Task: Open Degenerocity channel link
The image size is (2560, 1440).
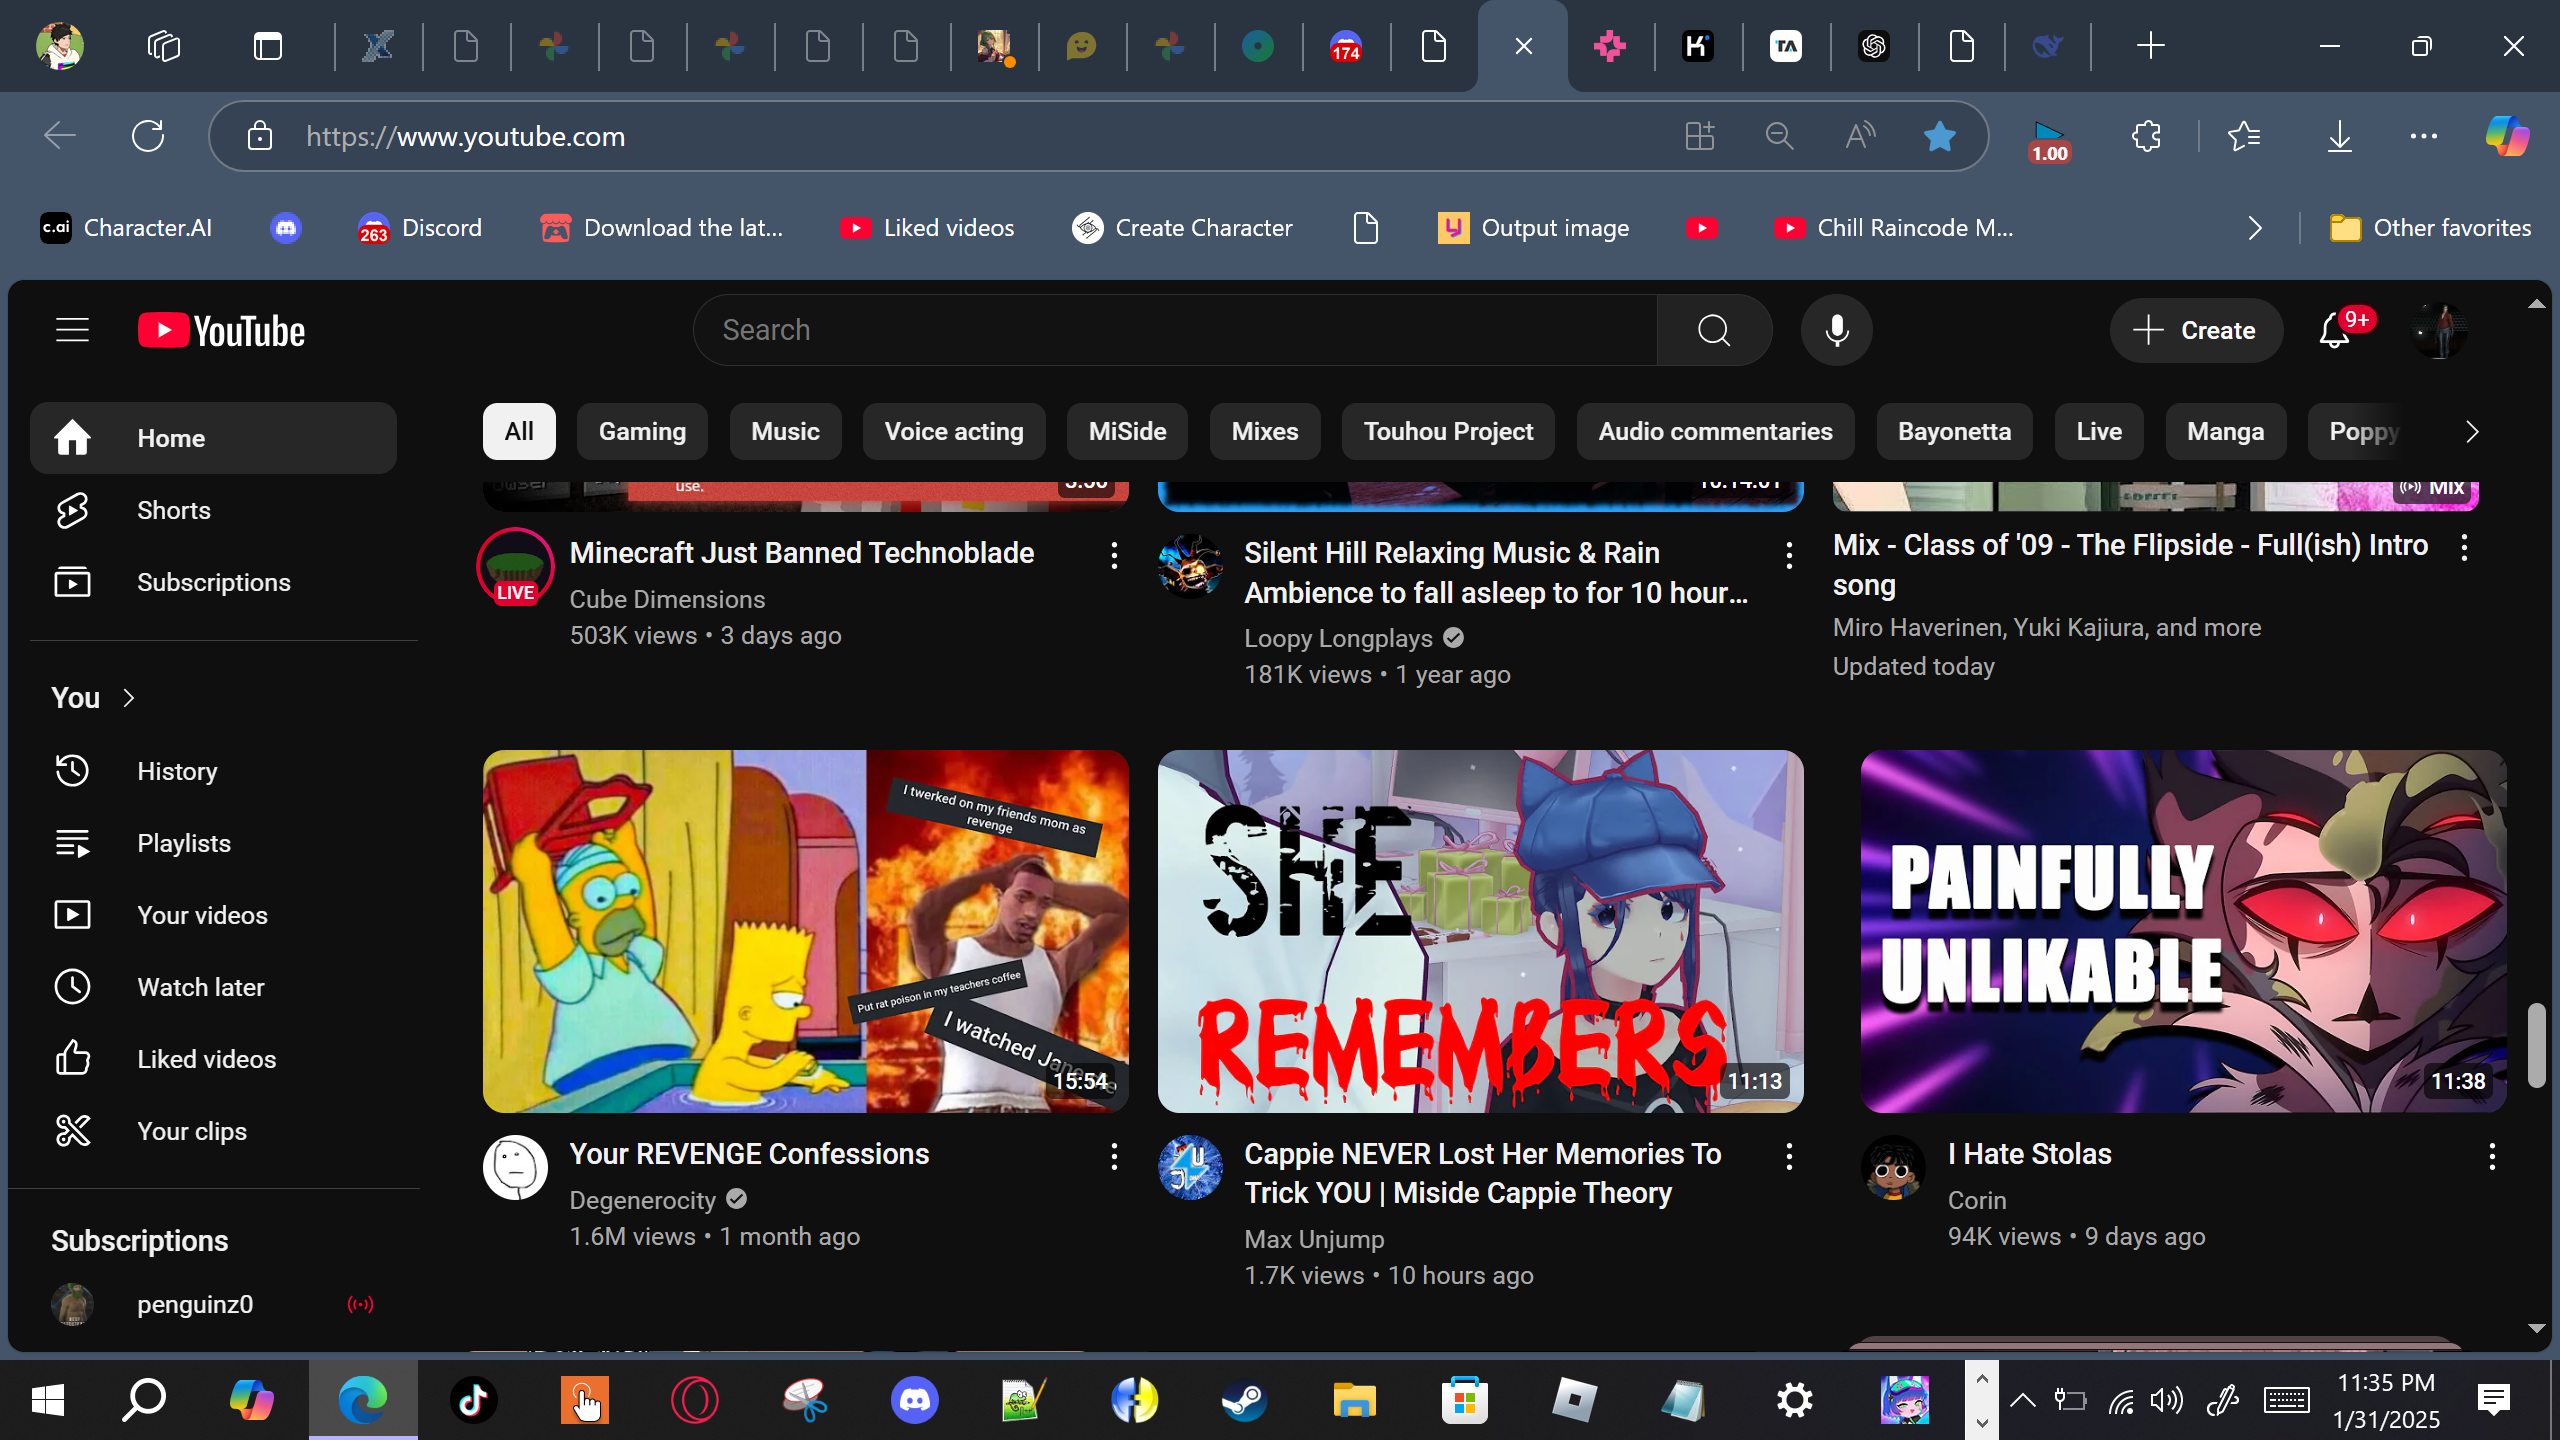Action: (x=642, y=1199)
